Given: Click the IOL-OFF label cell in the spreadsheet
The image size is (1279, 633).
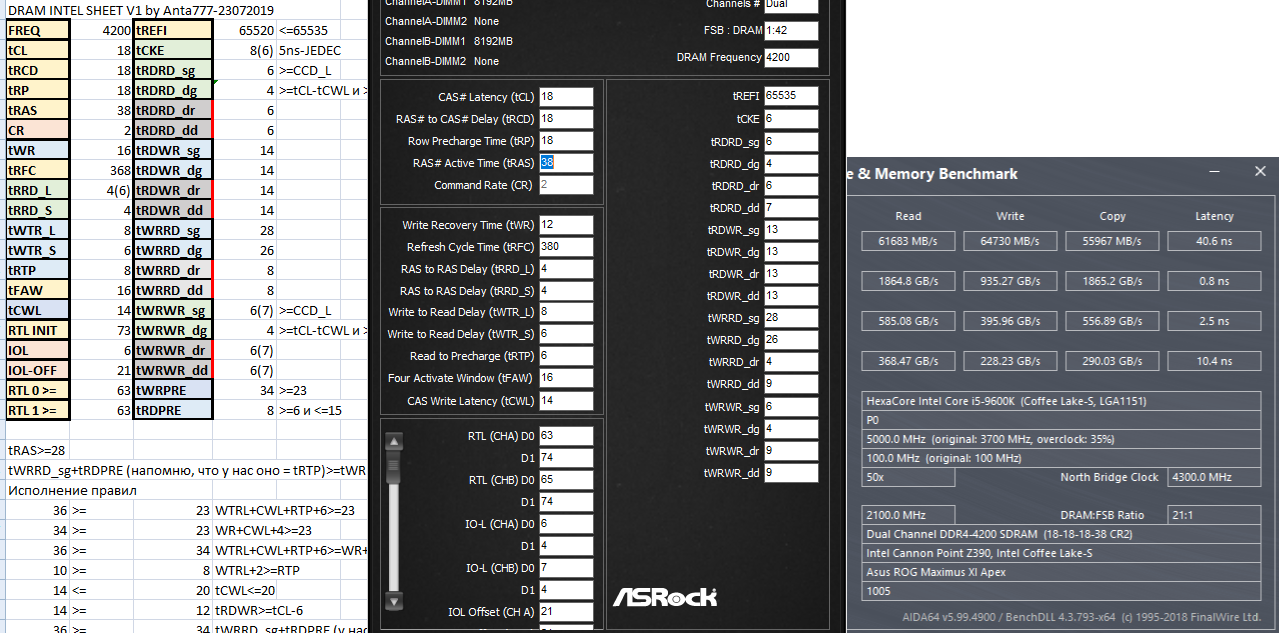Looking at the screenshot, I should click(x=38, y=371).
